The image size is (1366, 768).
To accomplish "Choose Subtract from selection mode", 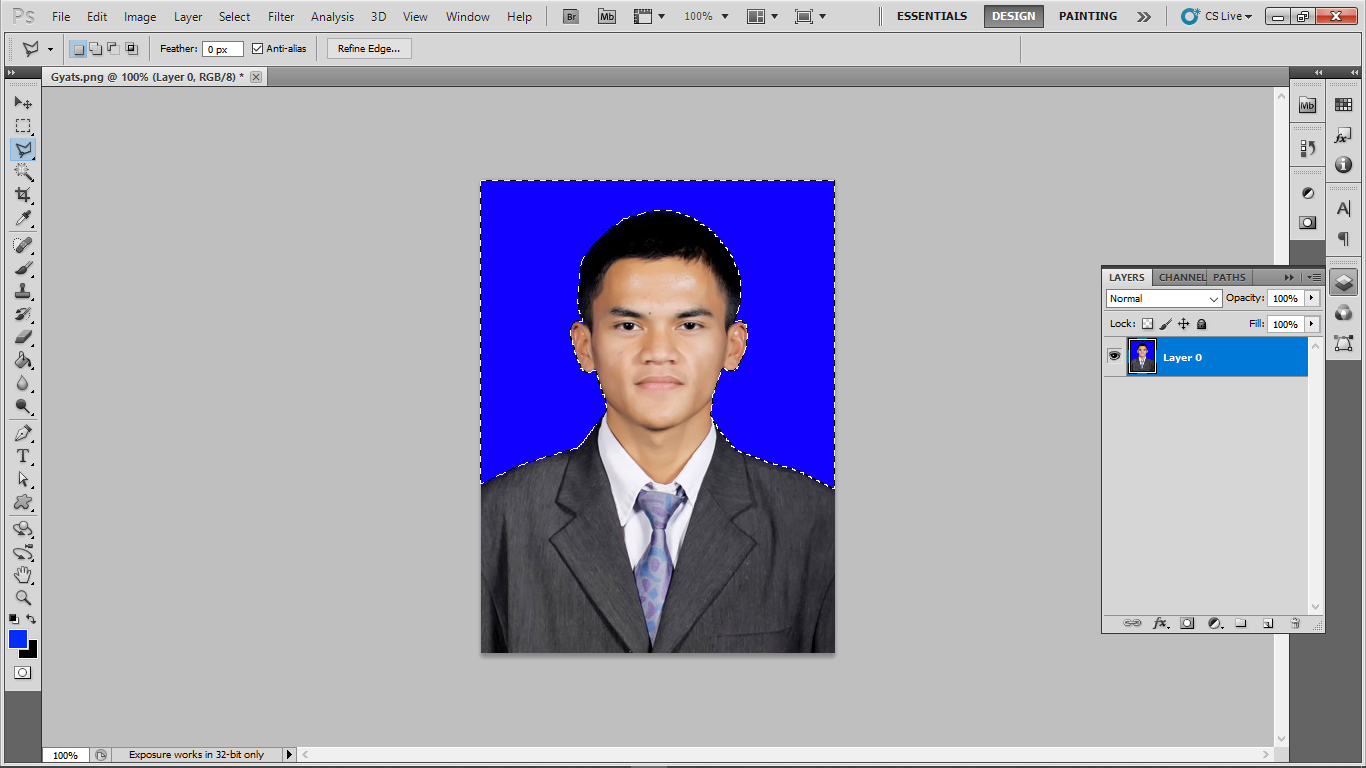I will 113,48.
